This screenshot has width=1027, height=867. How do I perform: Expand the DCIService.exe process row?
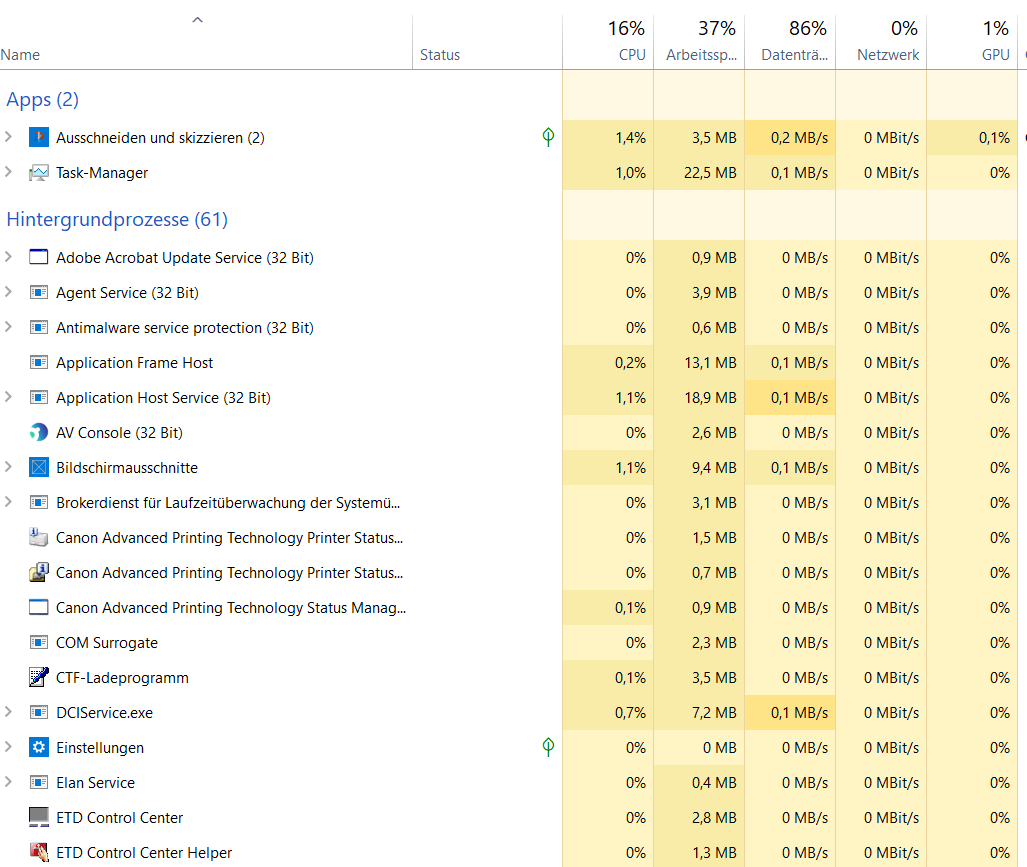tap(9, 712)
